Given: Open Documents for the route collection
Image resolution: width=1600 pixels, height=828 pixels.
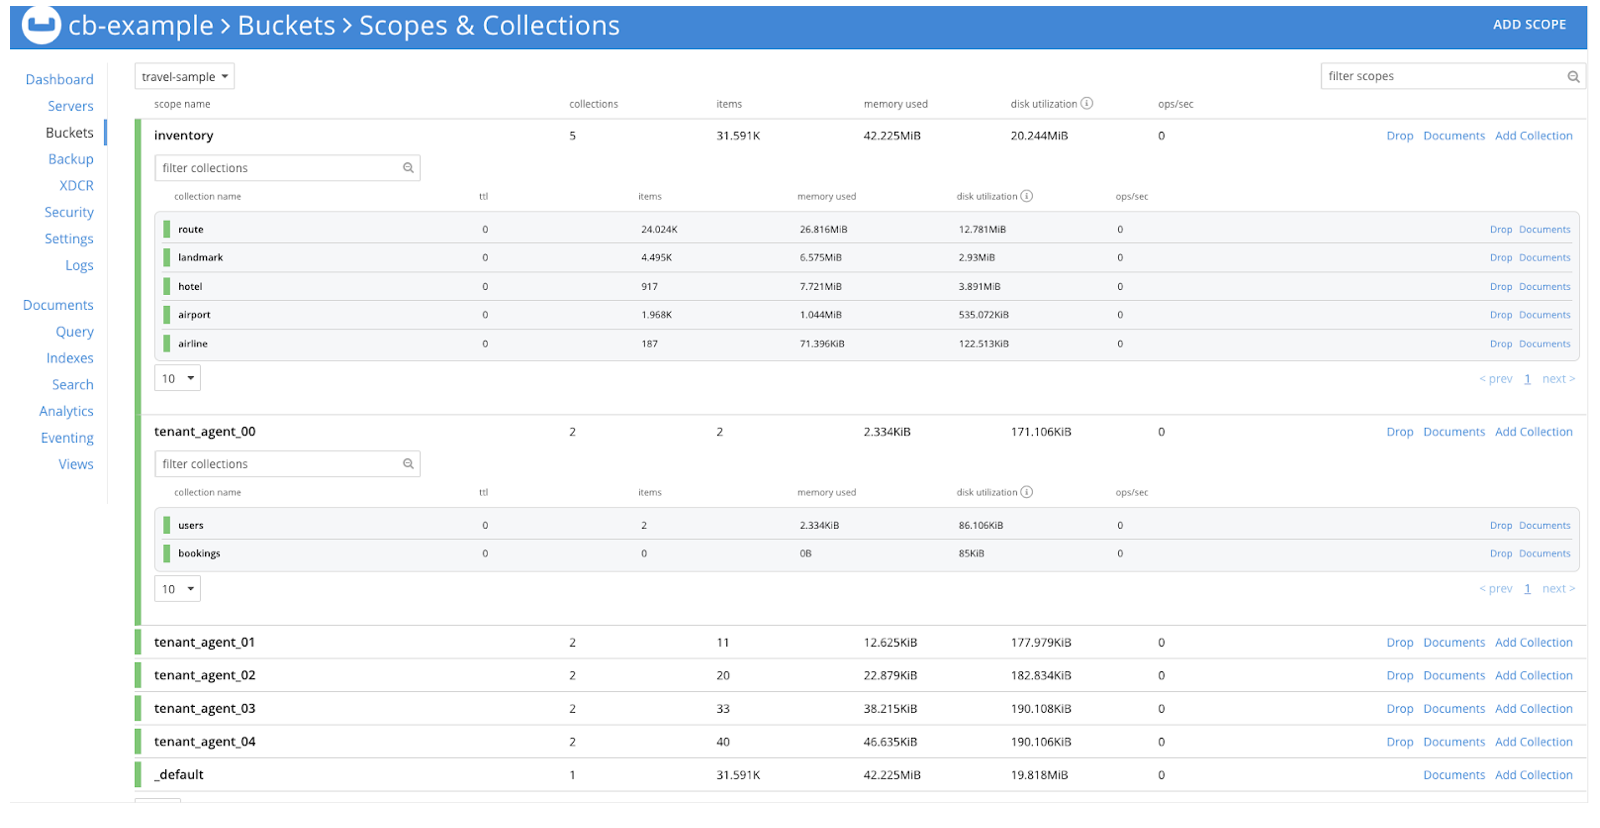Looking at the screenshot, I should tap(1544, 230).
